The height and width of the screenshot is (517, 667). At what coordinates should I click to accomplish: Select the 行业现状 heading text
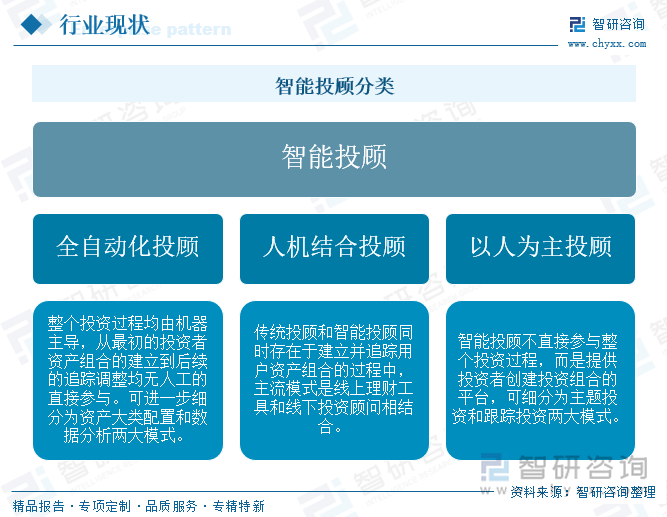tap(104, 25)
